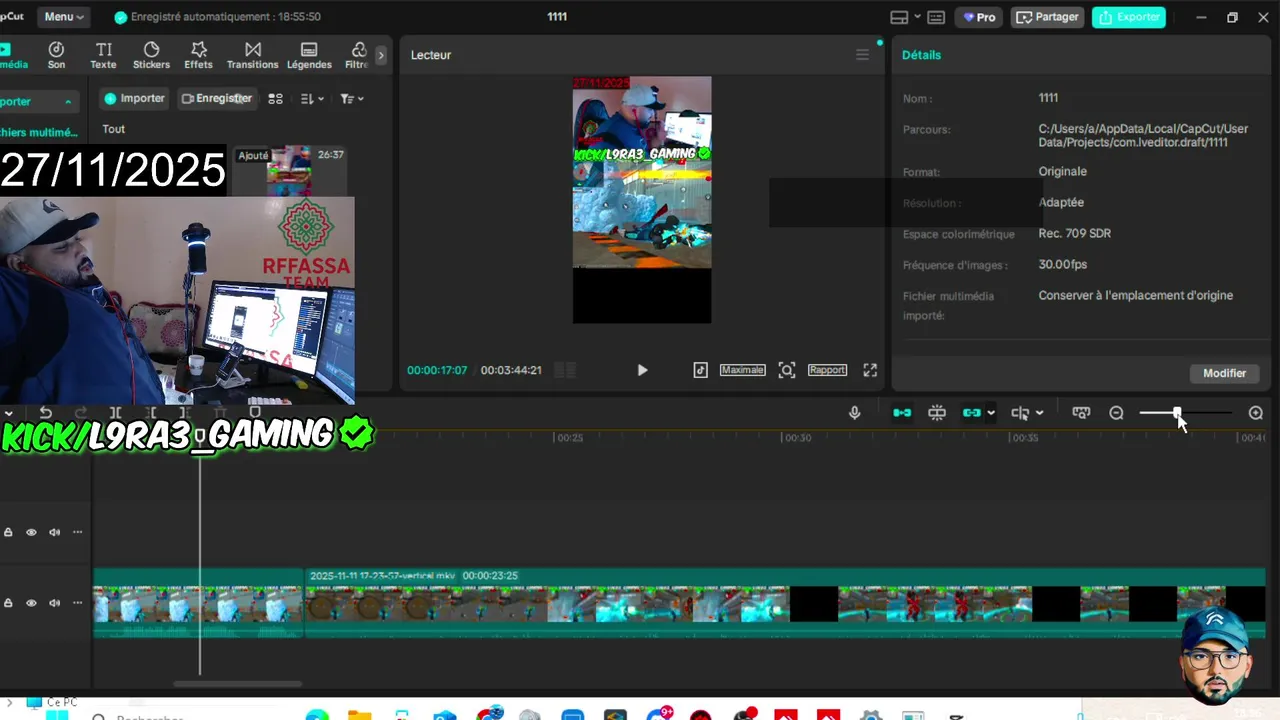Hide the main video track

[31, 603]
